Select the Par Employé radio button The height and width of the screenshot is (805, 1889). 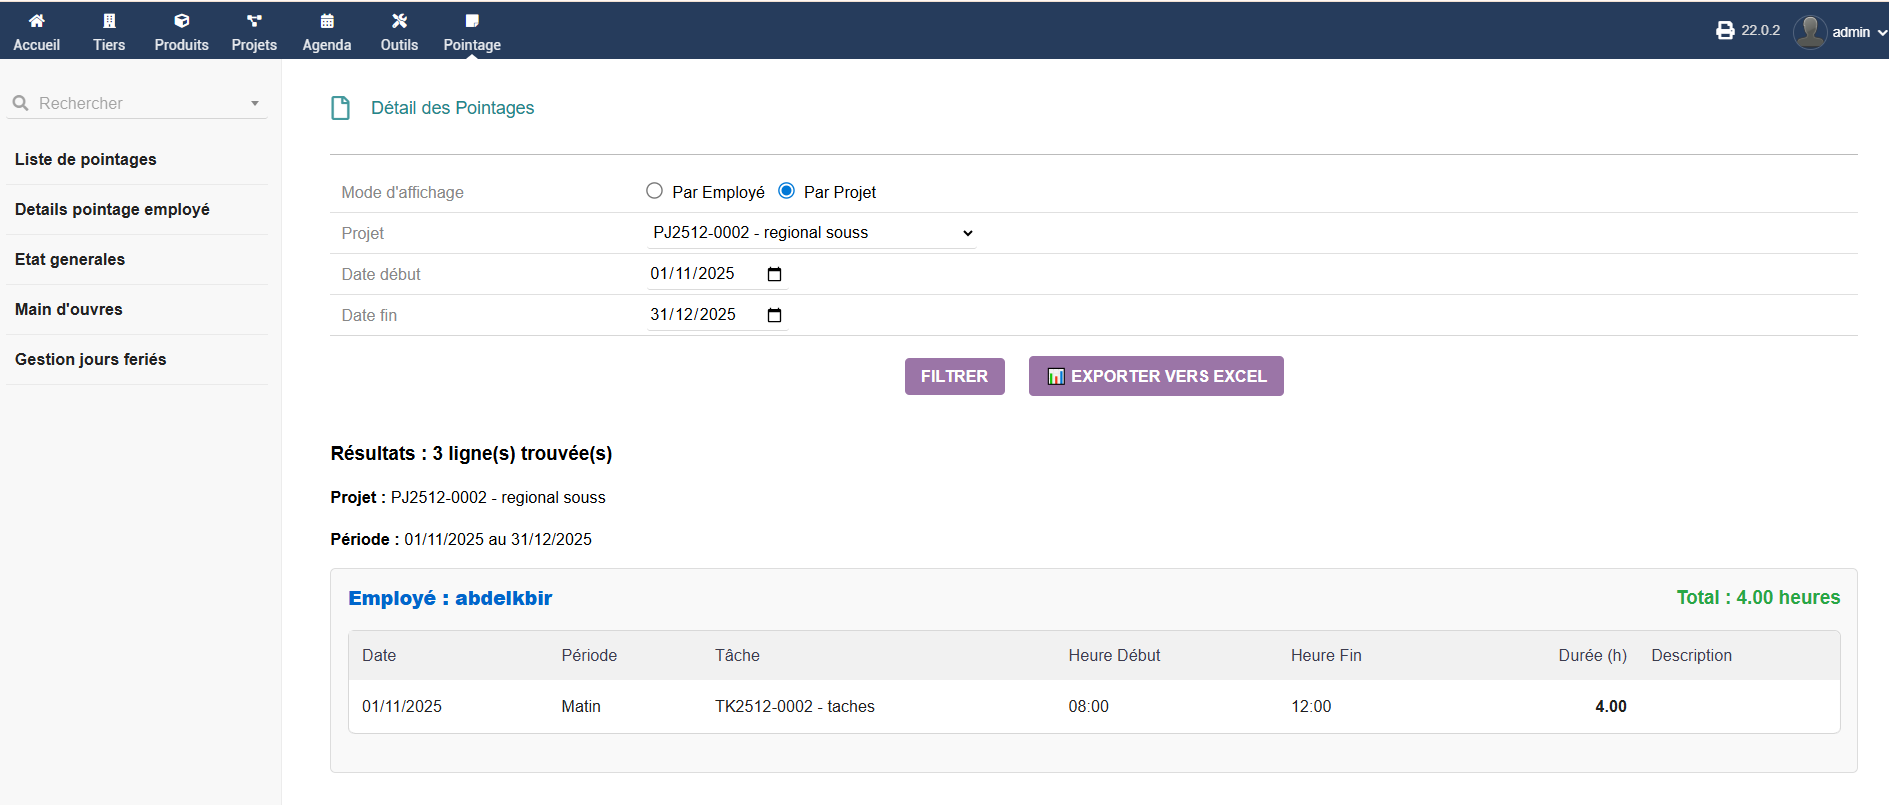pyautogui.click(x=654, y=191)
